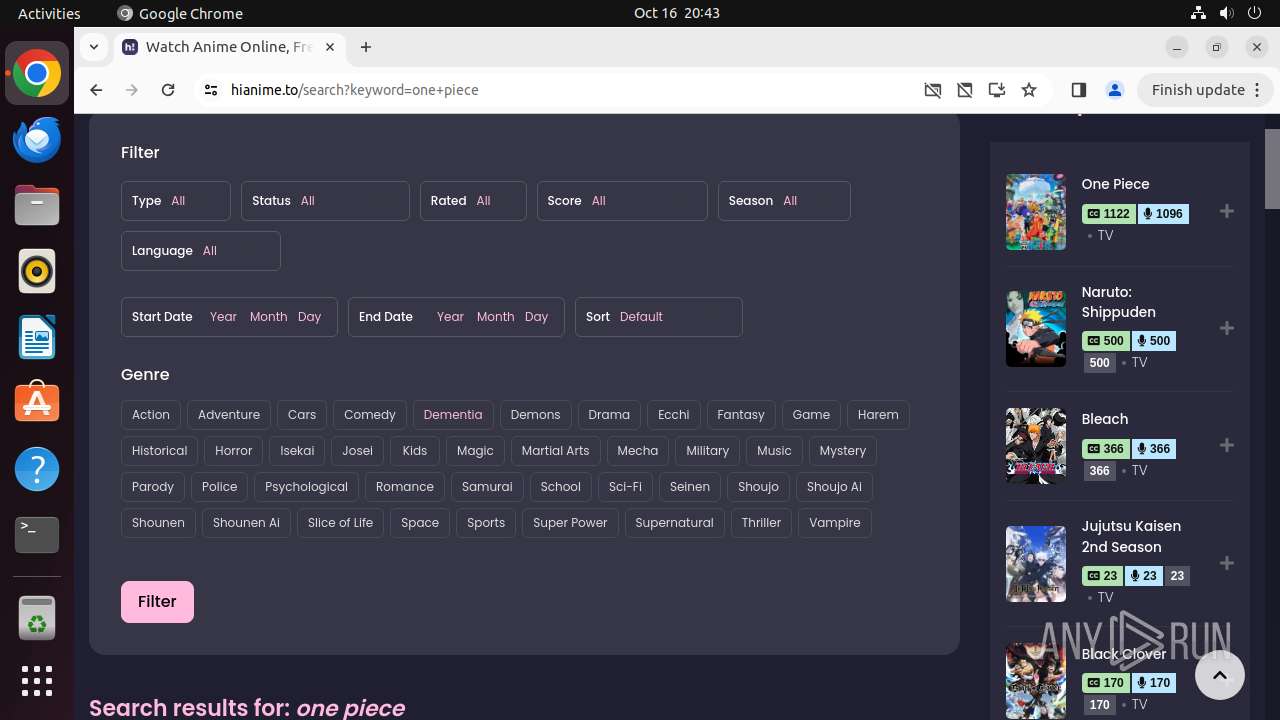Screen dimensions: 1280x720
Task: Open LibreOffice Writer from the dock
Action: [x=37, y=337]
